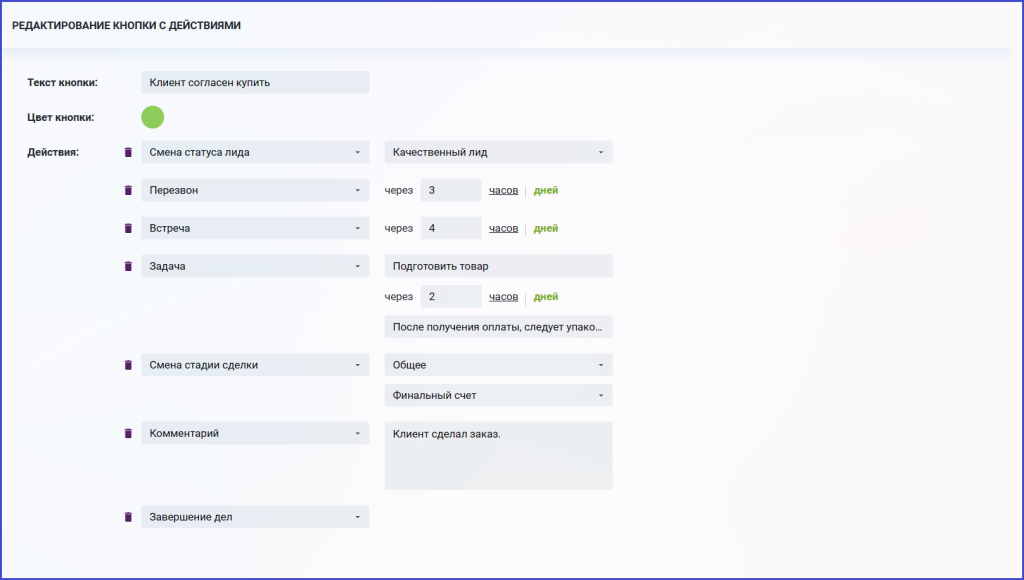Pick the green button color swatch
The image size is (1024, 580).
click(x=153, y=118)
